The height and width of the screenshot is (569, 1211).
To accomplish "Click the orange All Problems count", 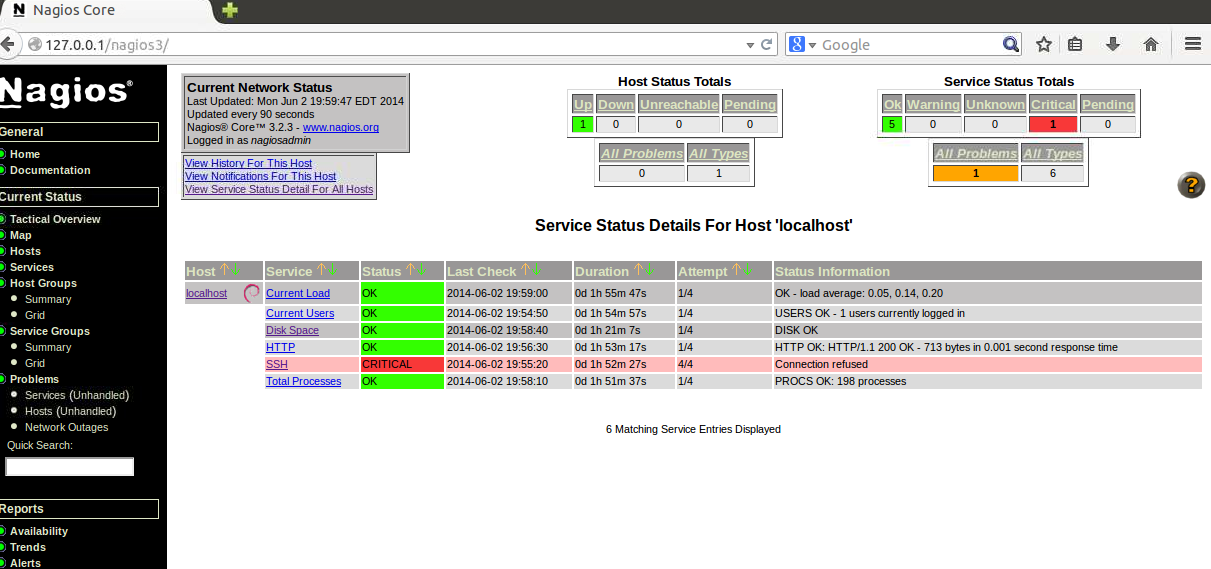I will [975, 173].
